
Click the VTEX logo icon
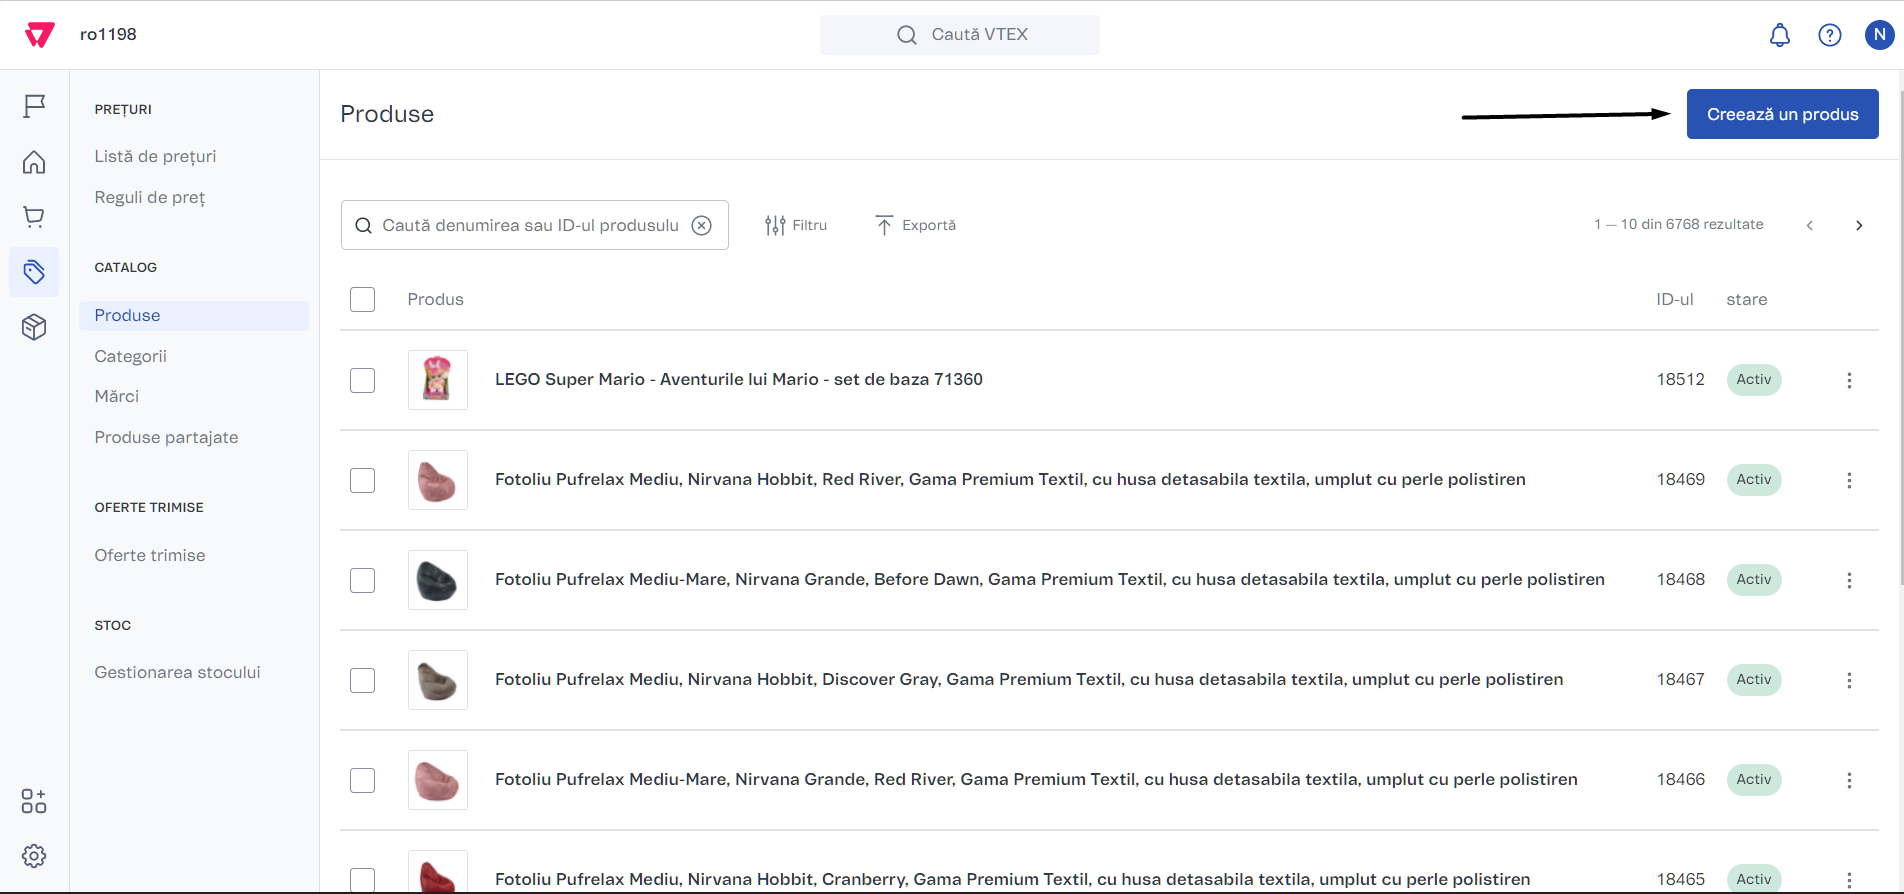(39, 35)
